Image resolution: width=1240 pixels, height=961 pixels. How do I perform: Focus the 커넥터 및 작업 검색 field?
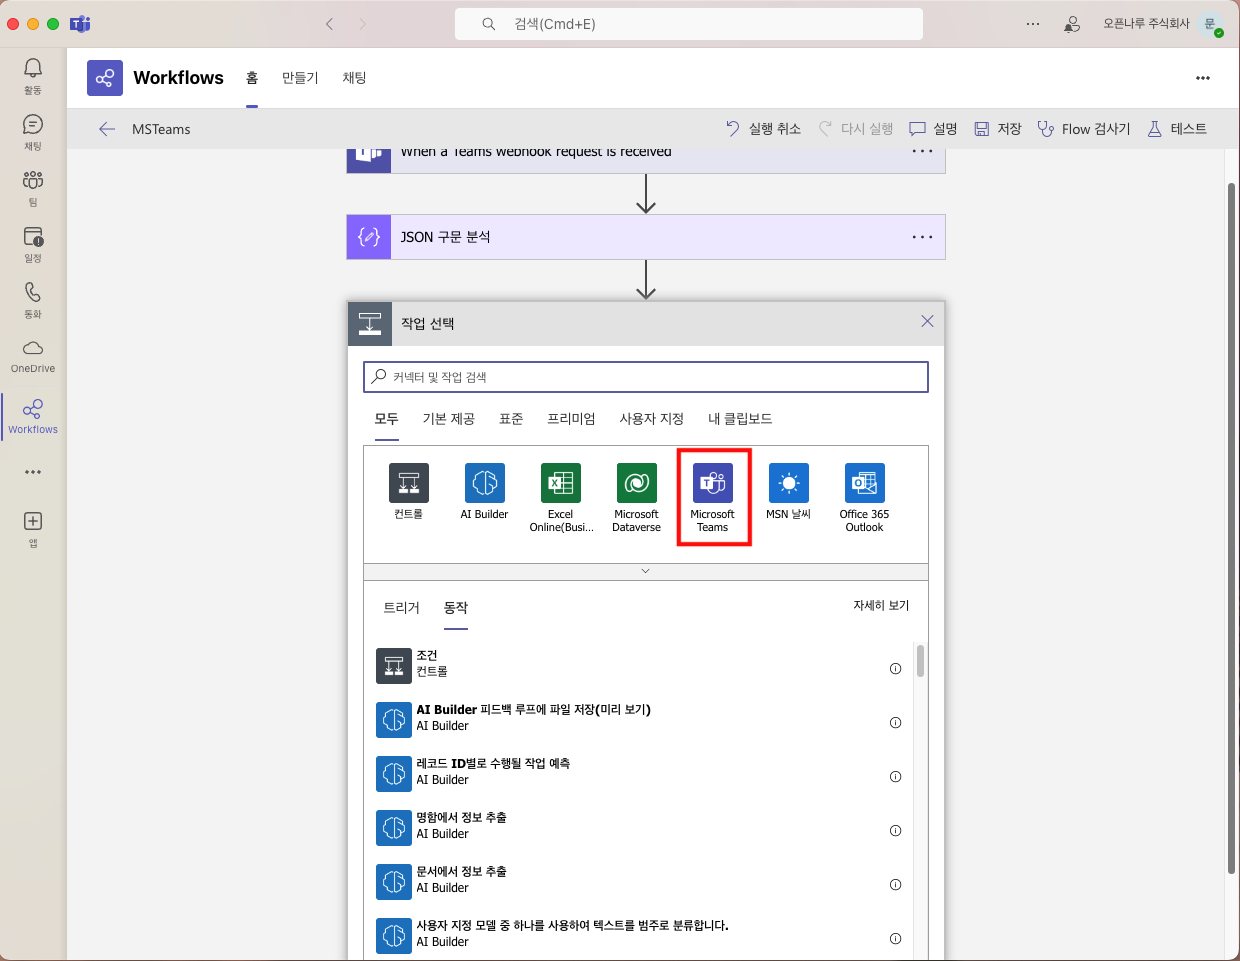coord(645,377)
